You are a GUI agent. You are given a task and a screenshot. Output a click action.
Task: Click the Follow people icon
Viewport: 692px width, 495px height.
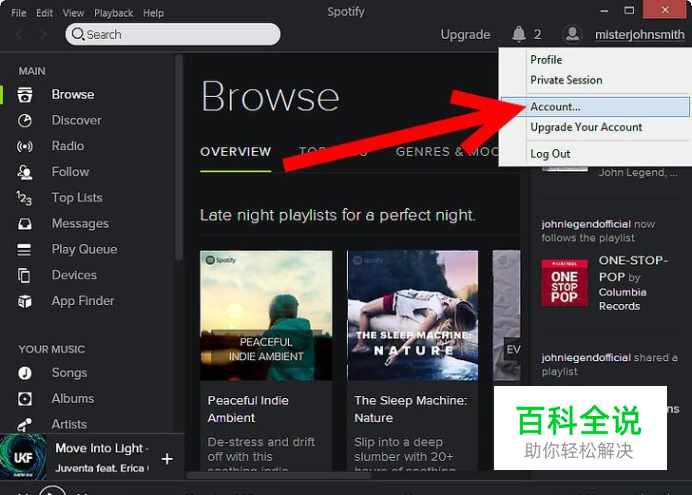pyautogui.click(x=25, y=172)
